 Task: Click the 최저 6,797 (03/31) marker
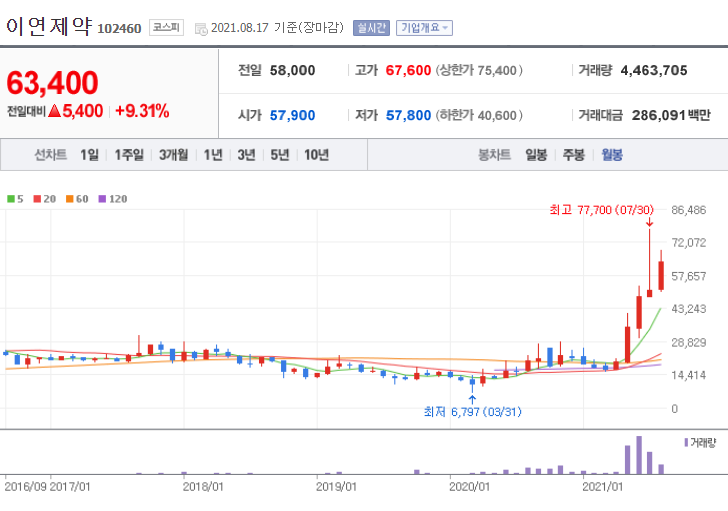[472, 412]
